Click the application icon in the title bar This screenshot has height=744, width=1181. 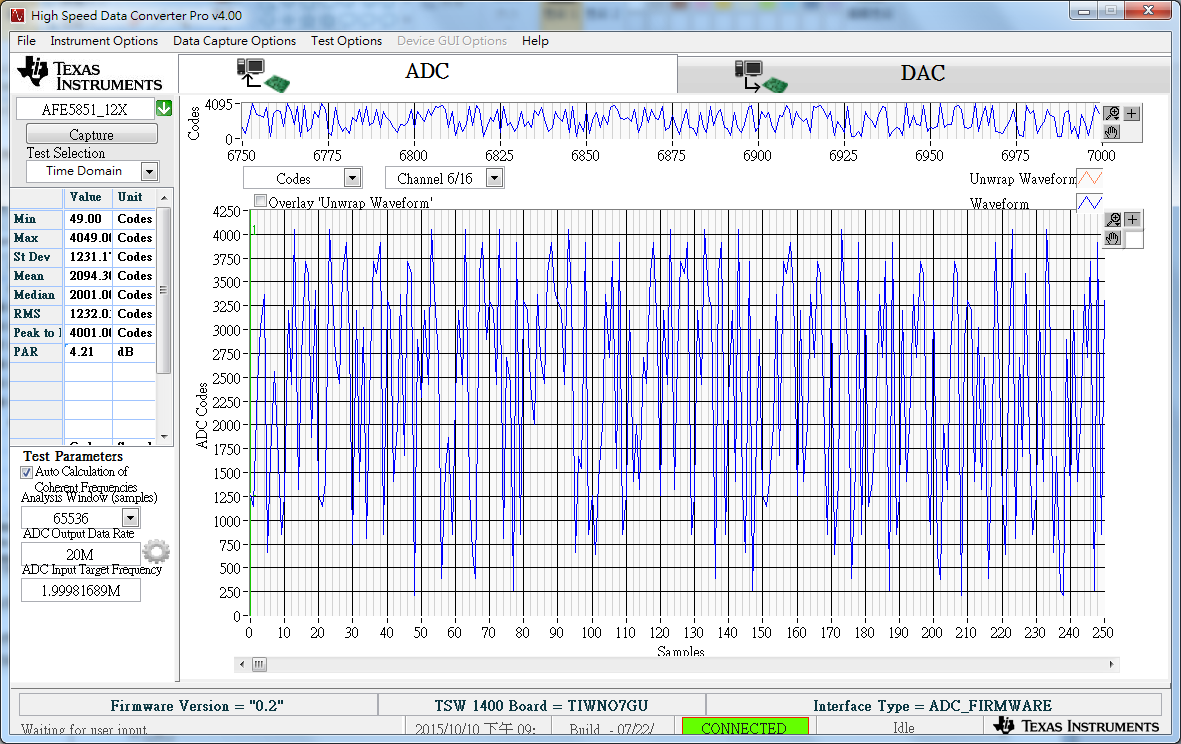point(18,15)
